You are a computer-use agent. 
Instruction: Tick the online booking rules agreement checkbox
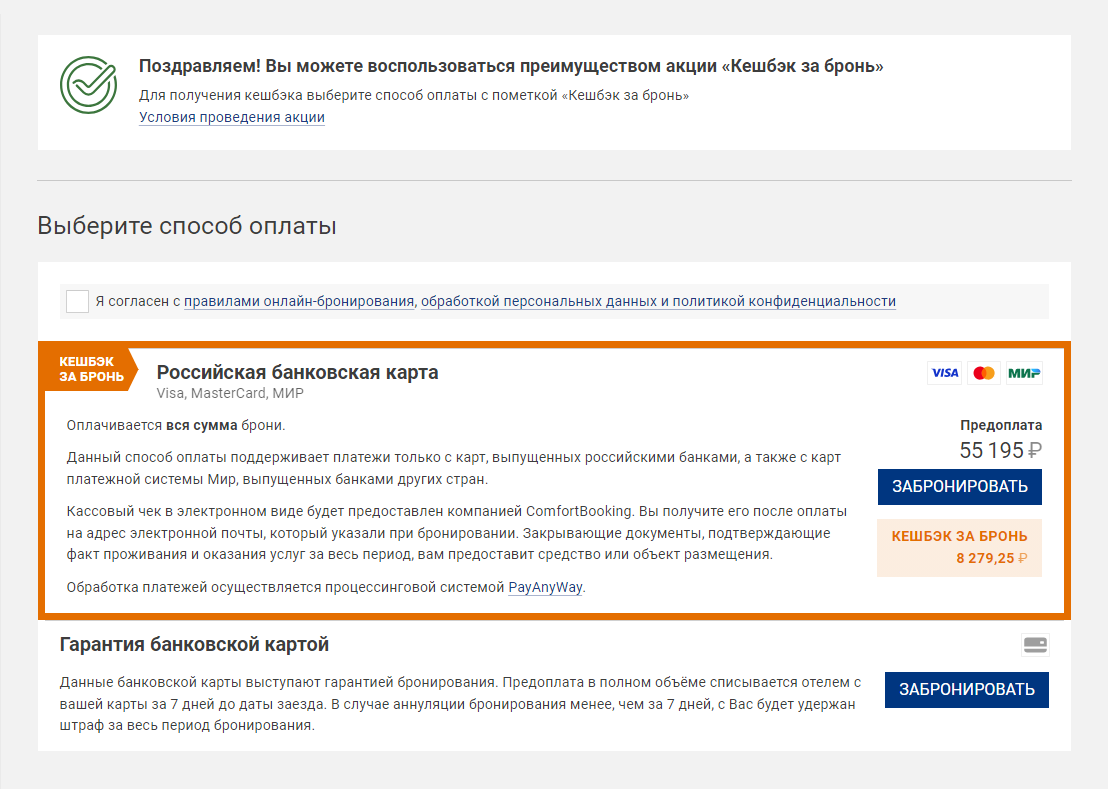77,301
